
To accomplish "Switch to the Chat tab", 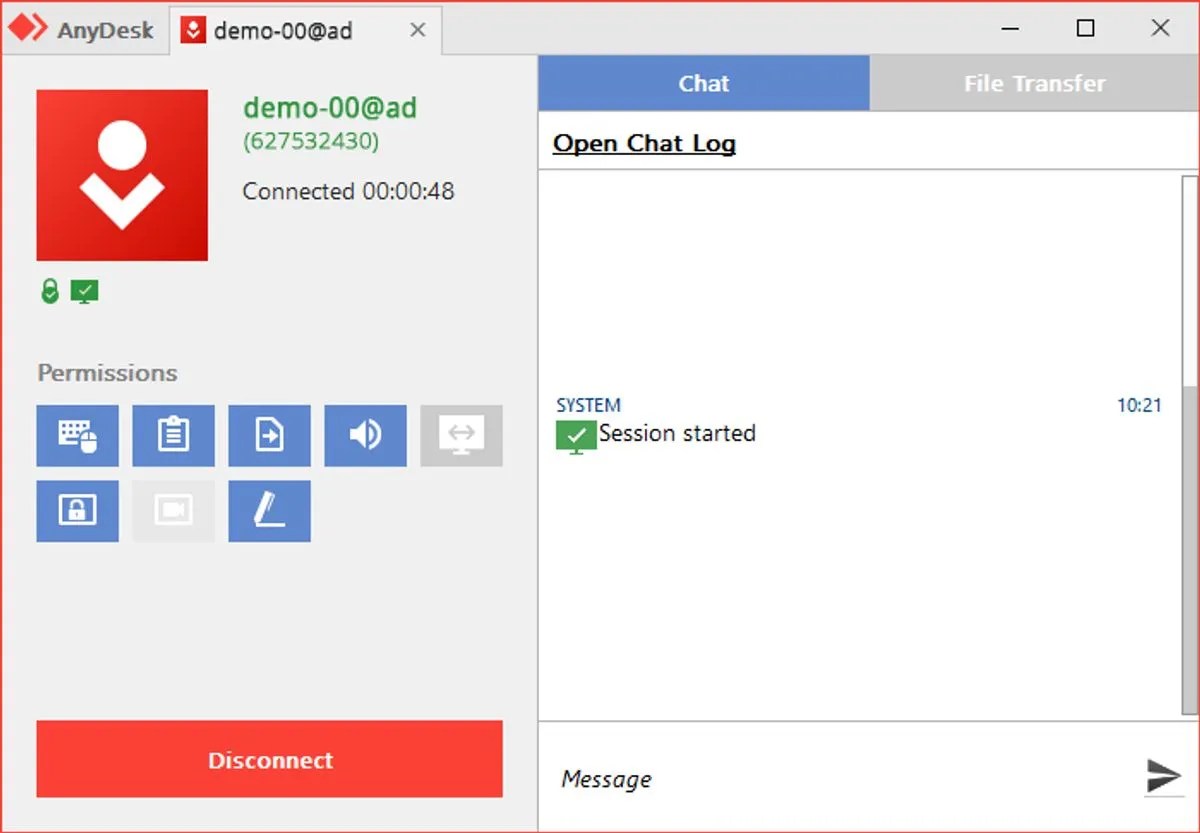I will coord(704,83).
